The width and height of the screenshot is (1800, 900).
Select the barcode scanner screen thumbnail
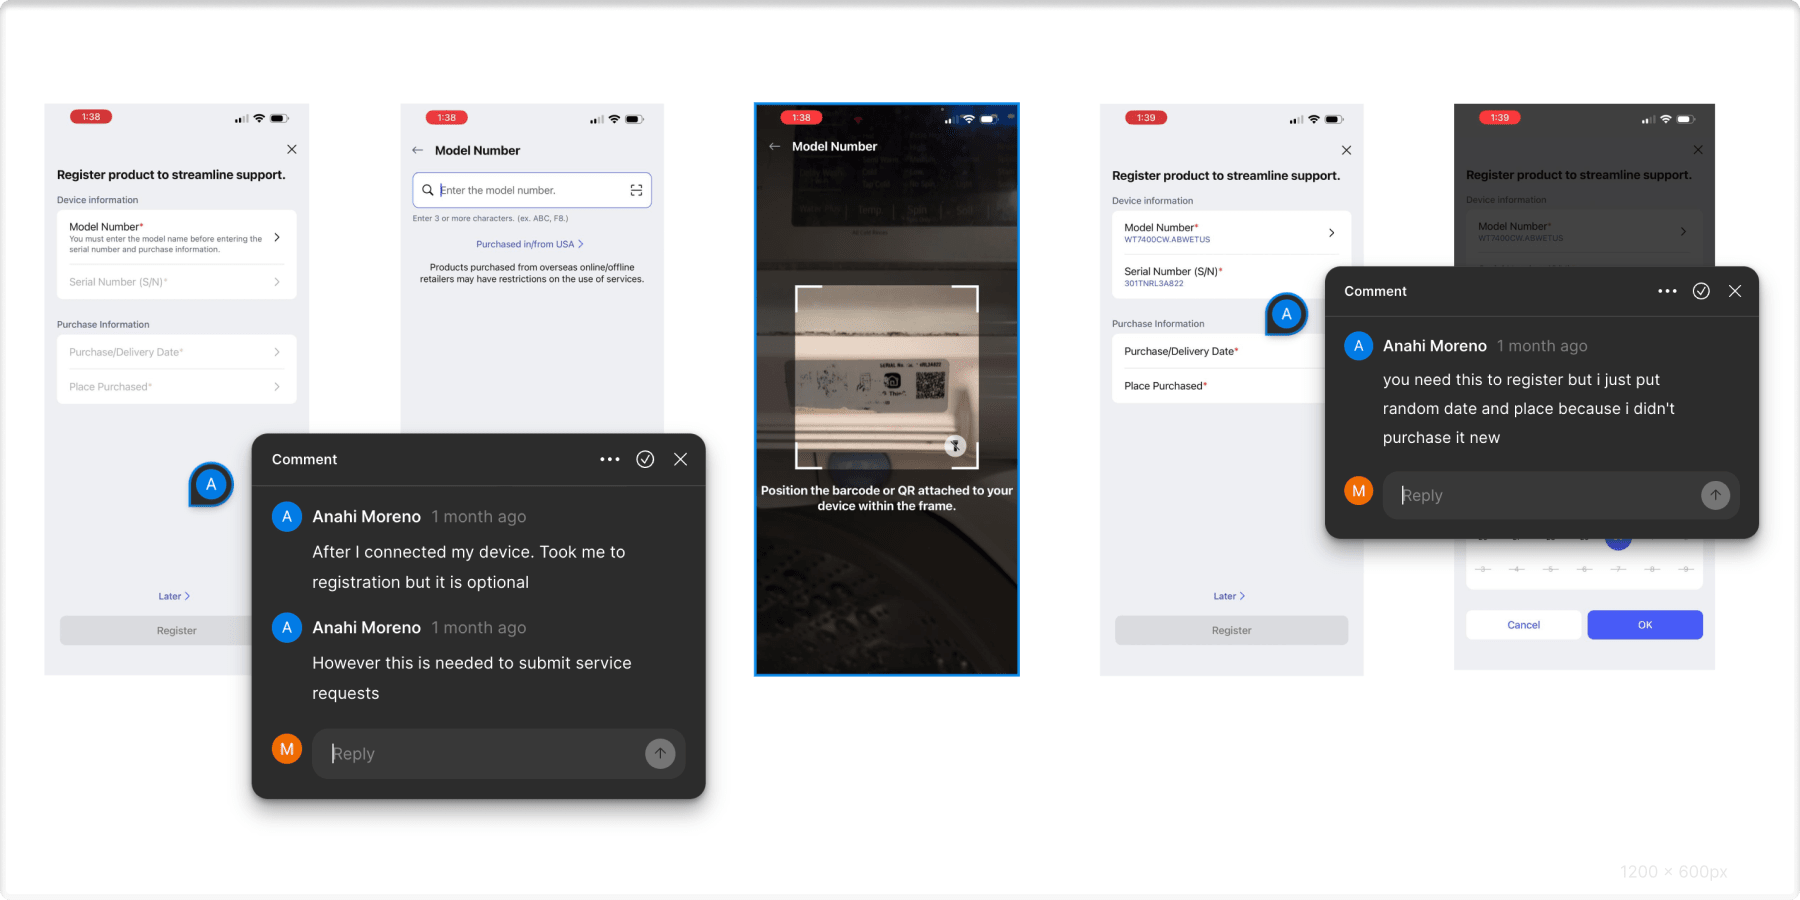pos(887,389)
